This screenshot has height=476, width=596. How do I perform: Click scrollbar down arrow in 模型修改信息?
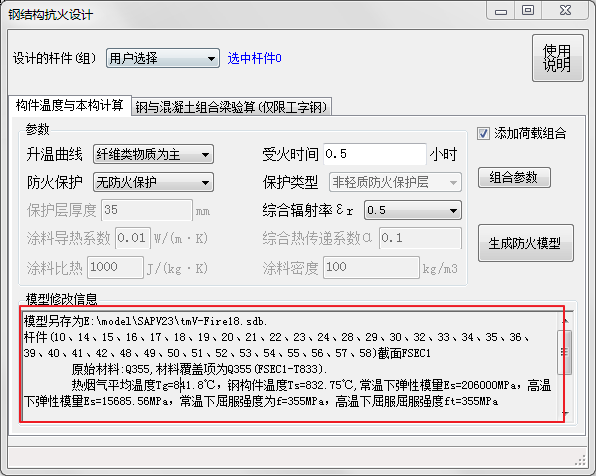coord(565,413)
